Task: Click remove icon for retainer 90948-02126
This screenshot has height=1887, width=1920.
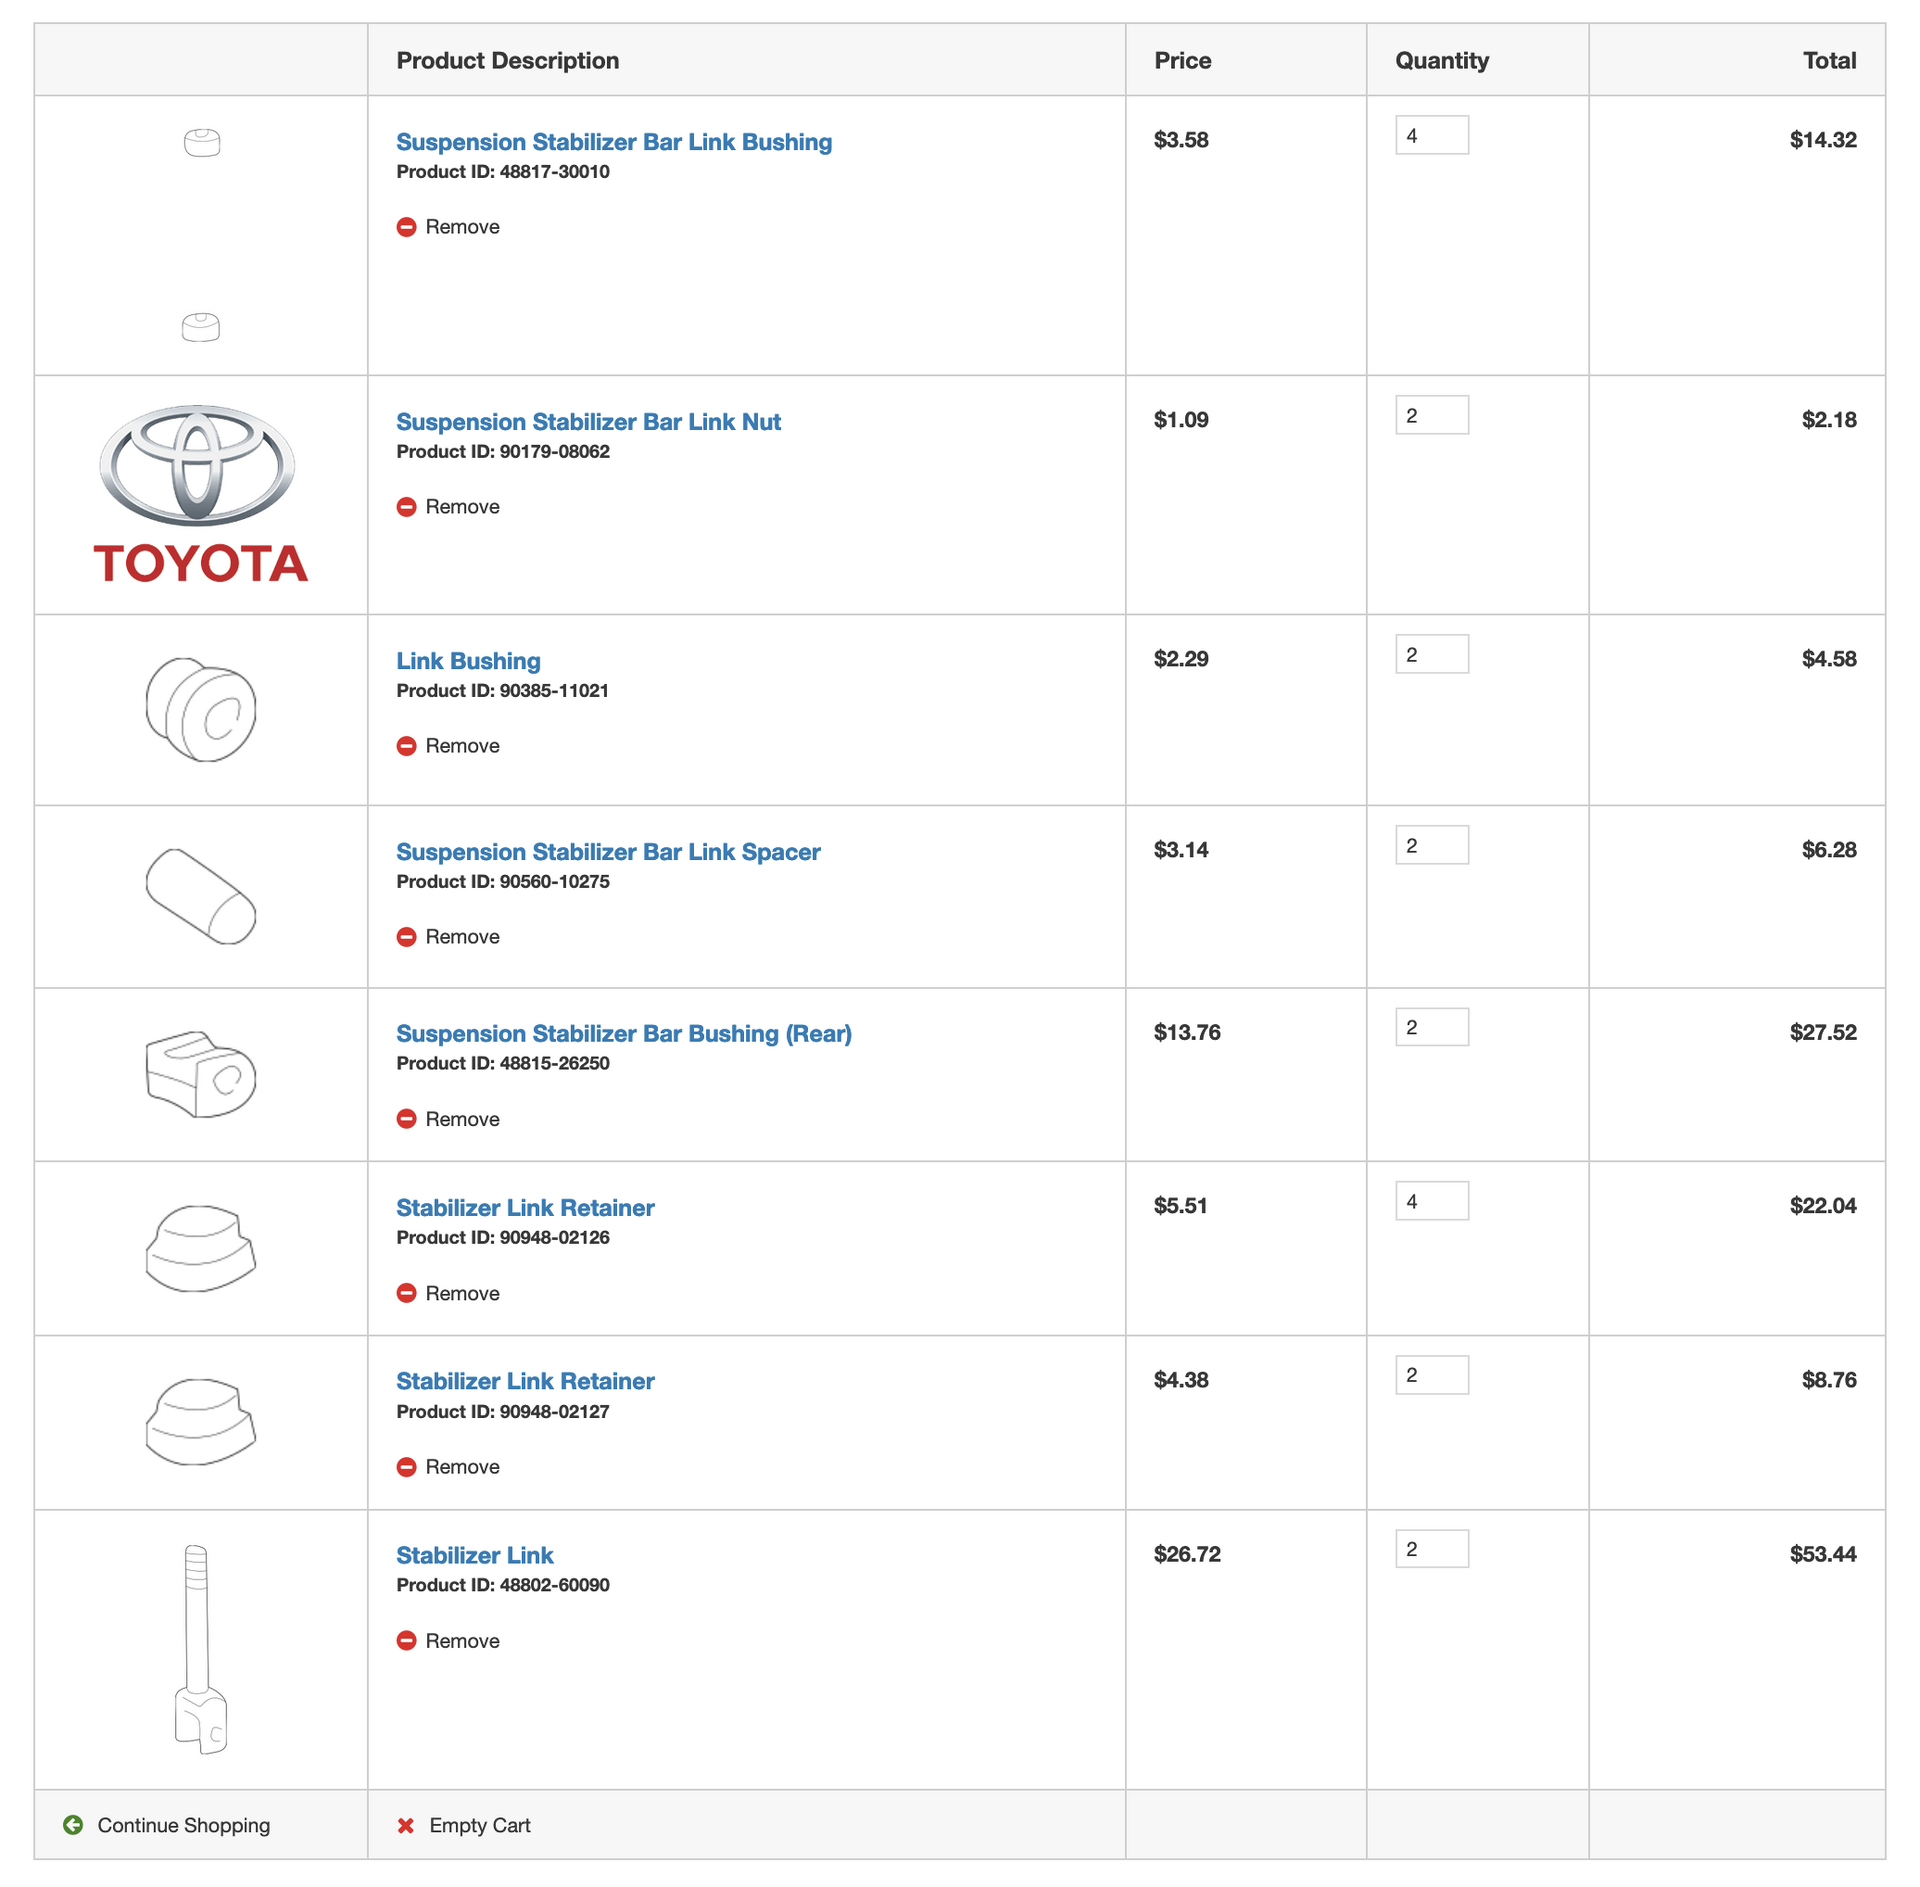Action: [x=406, y=1293]
